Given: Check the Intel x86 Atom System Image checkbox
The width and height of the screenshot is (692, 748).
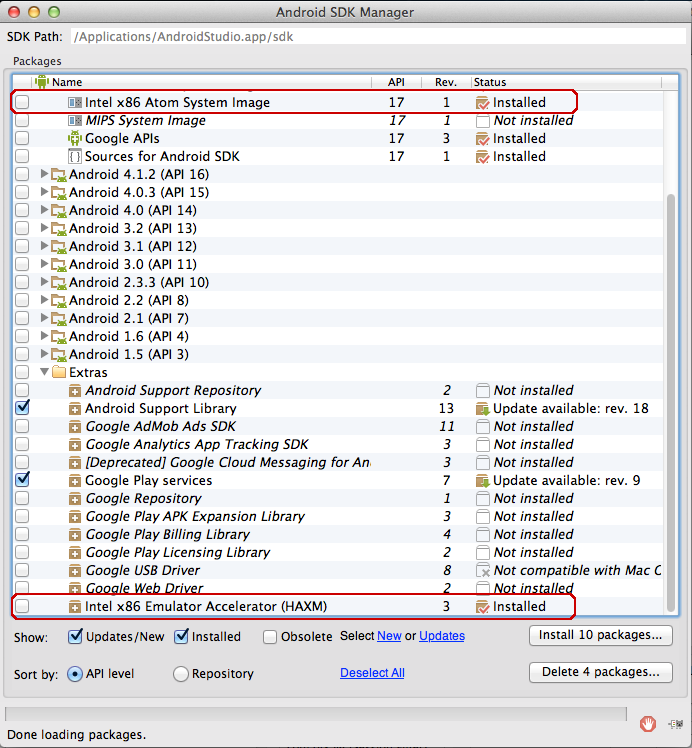Looking at the screenshot, I should (x=22, y=102).
